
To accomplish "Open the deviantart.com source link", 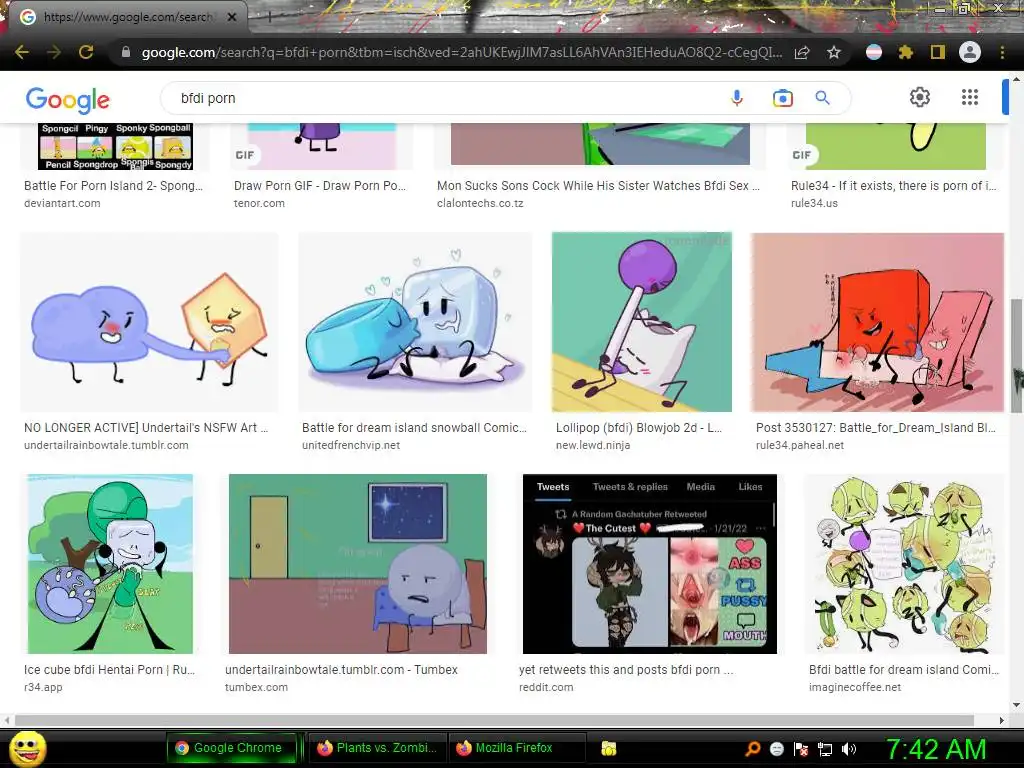I will (x=62, y=203).
